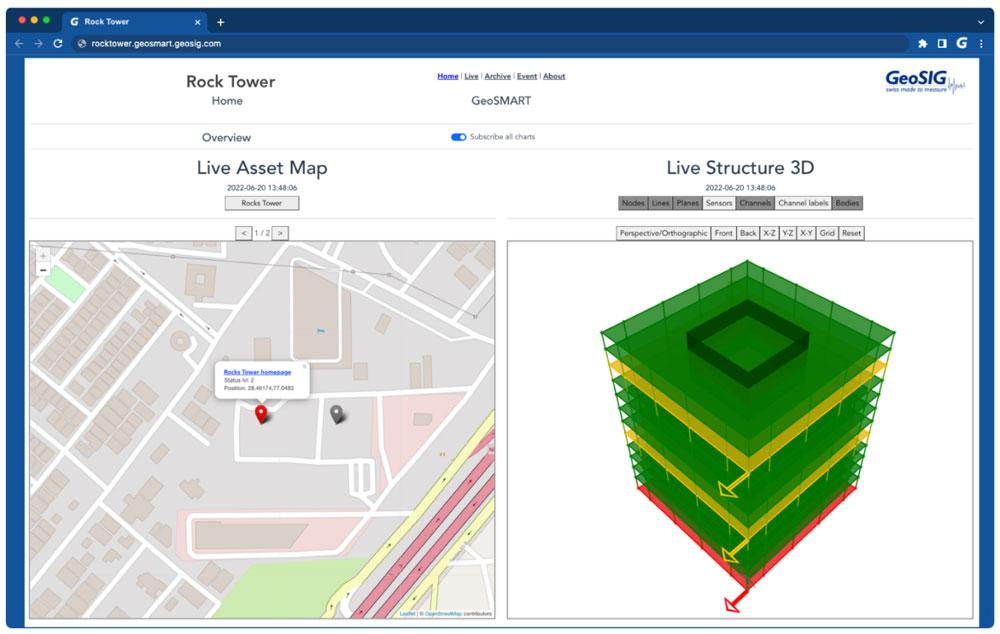Open the Archive menu link

pyautogui.click(x=497, y=76)
